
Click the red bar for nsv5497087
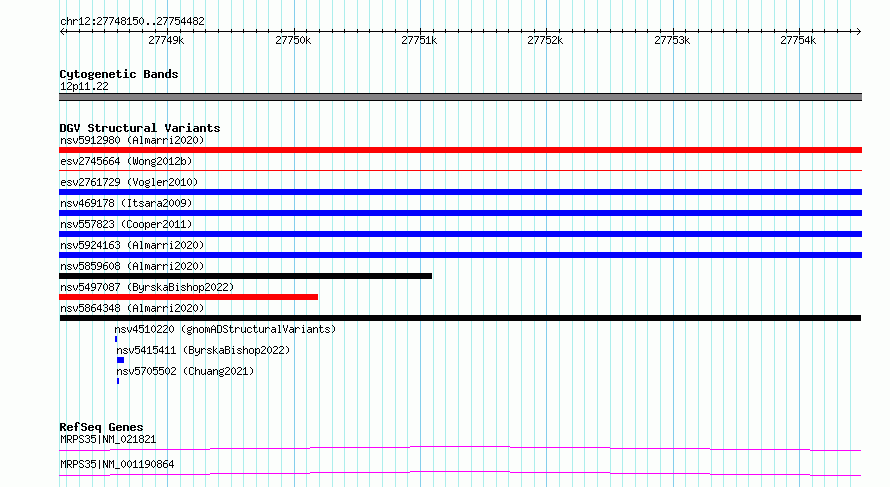(188, 297)
